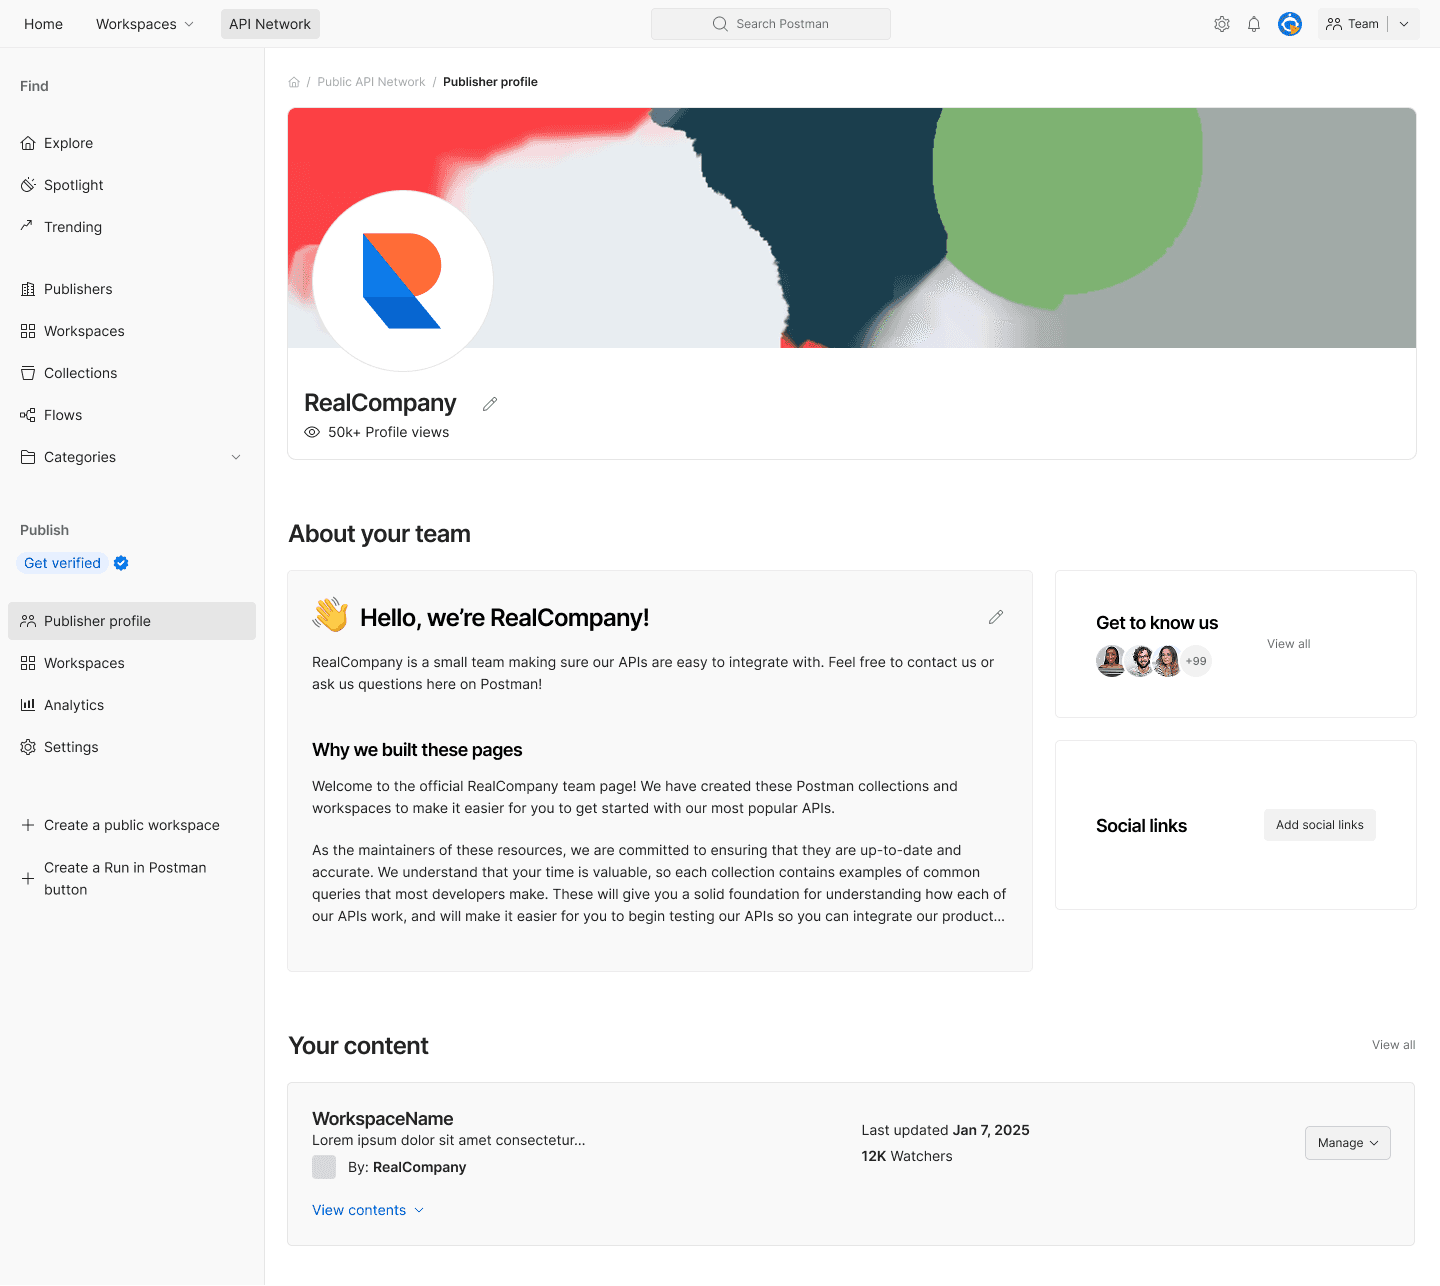Click the RealCompany logo avatar
The width and height of the screenshot is (1440, 1286).
coord(402,281)
